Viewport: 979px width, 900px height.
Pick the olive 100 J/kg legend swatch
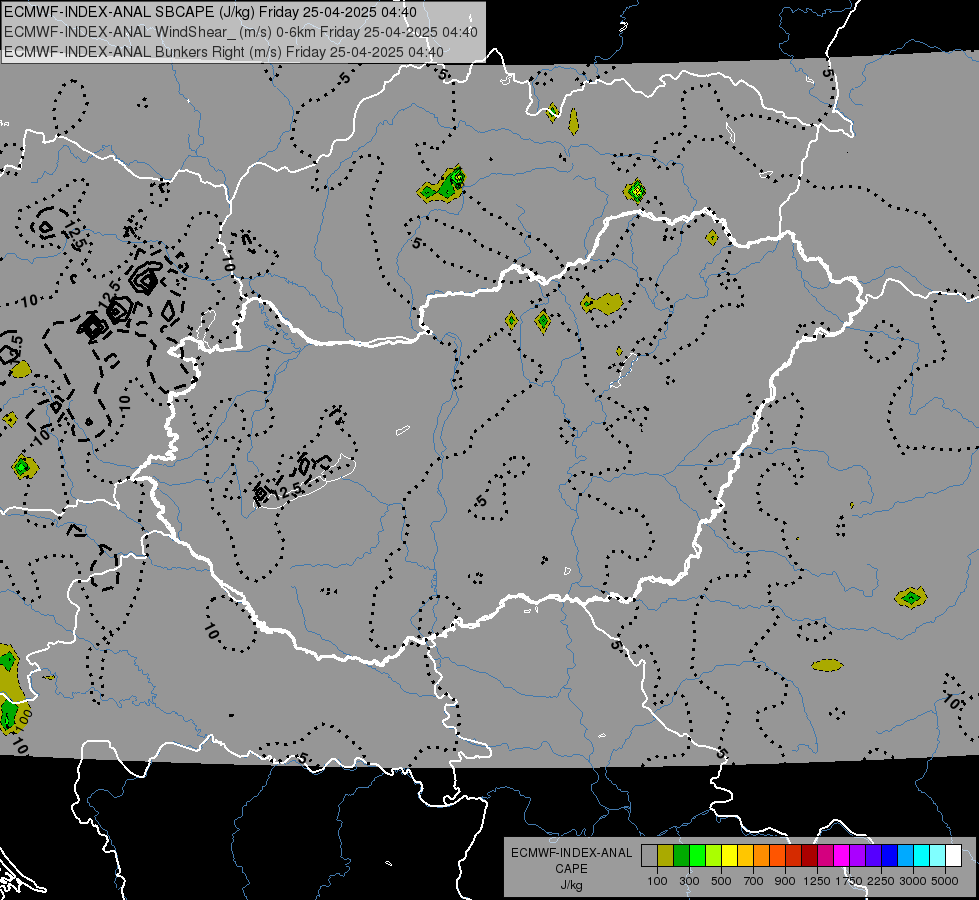pos(666,855)
